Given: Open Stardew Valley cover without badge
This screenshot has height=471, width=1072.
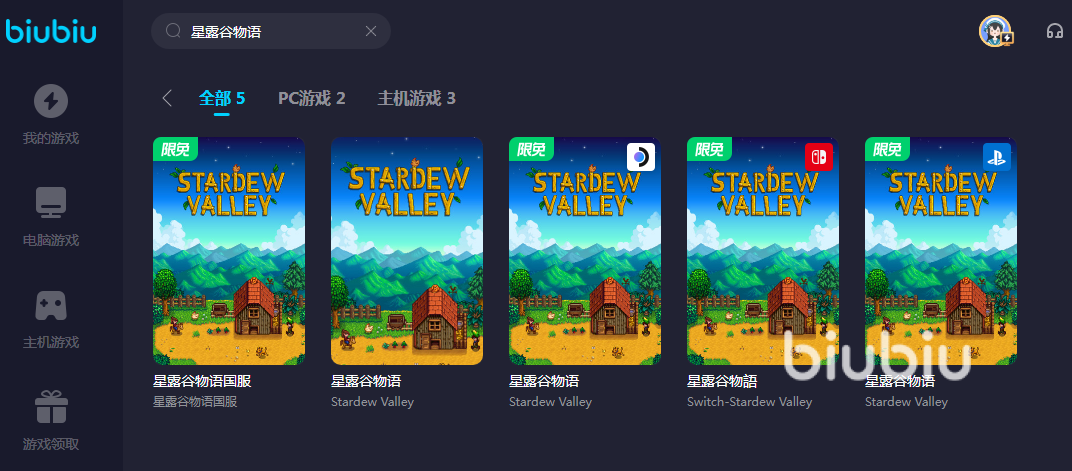Looking at the screenshot, I should [407, 251].
